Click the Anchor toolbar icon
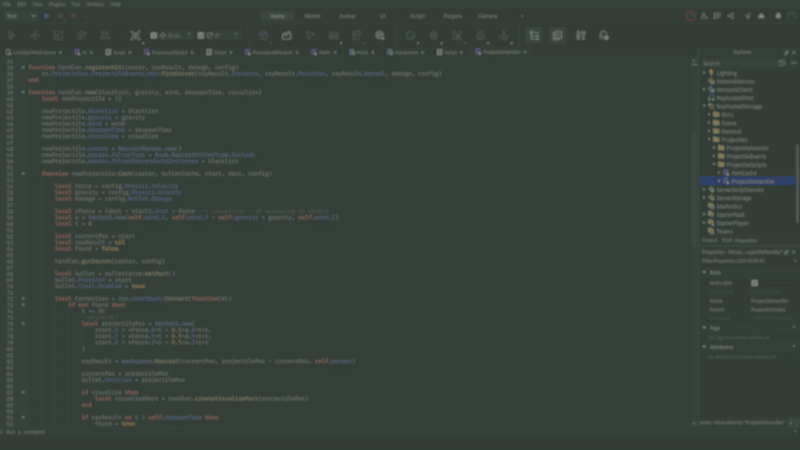 pos(504,36)
